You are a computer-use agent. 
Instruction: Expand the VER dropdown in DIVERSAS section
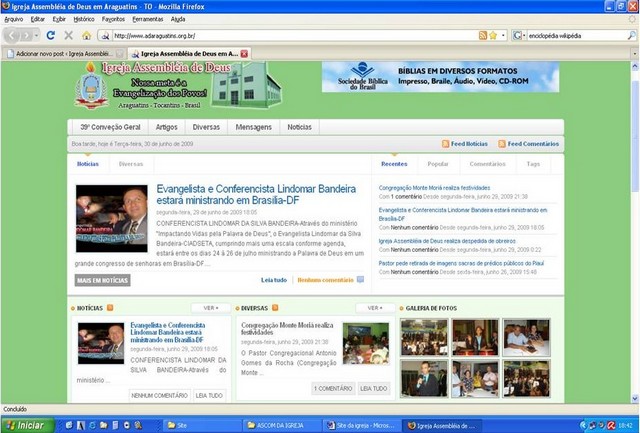tap(376, 308)
